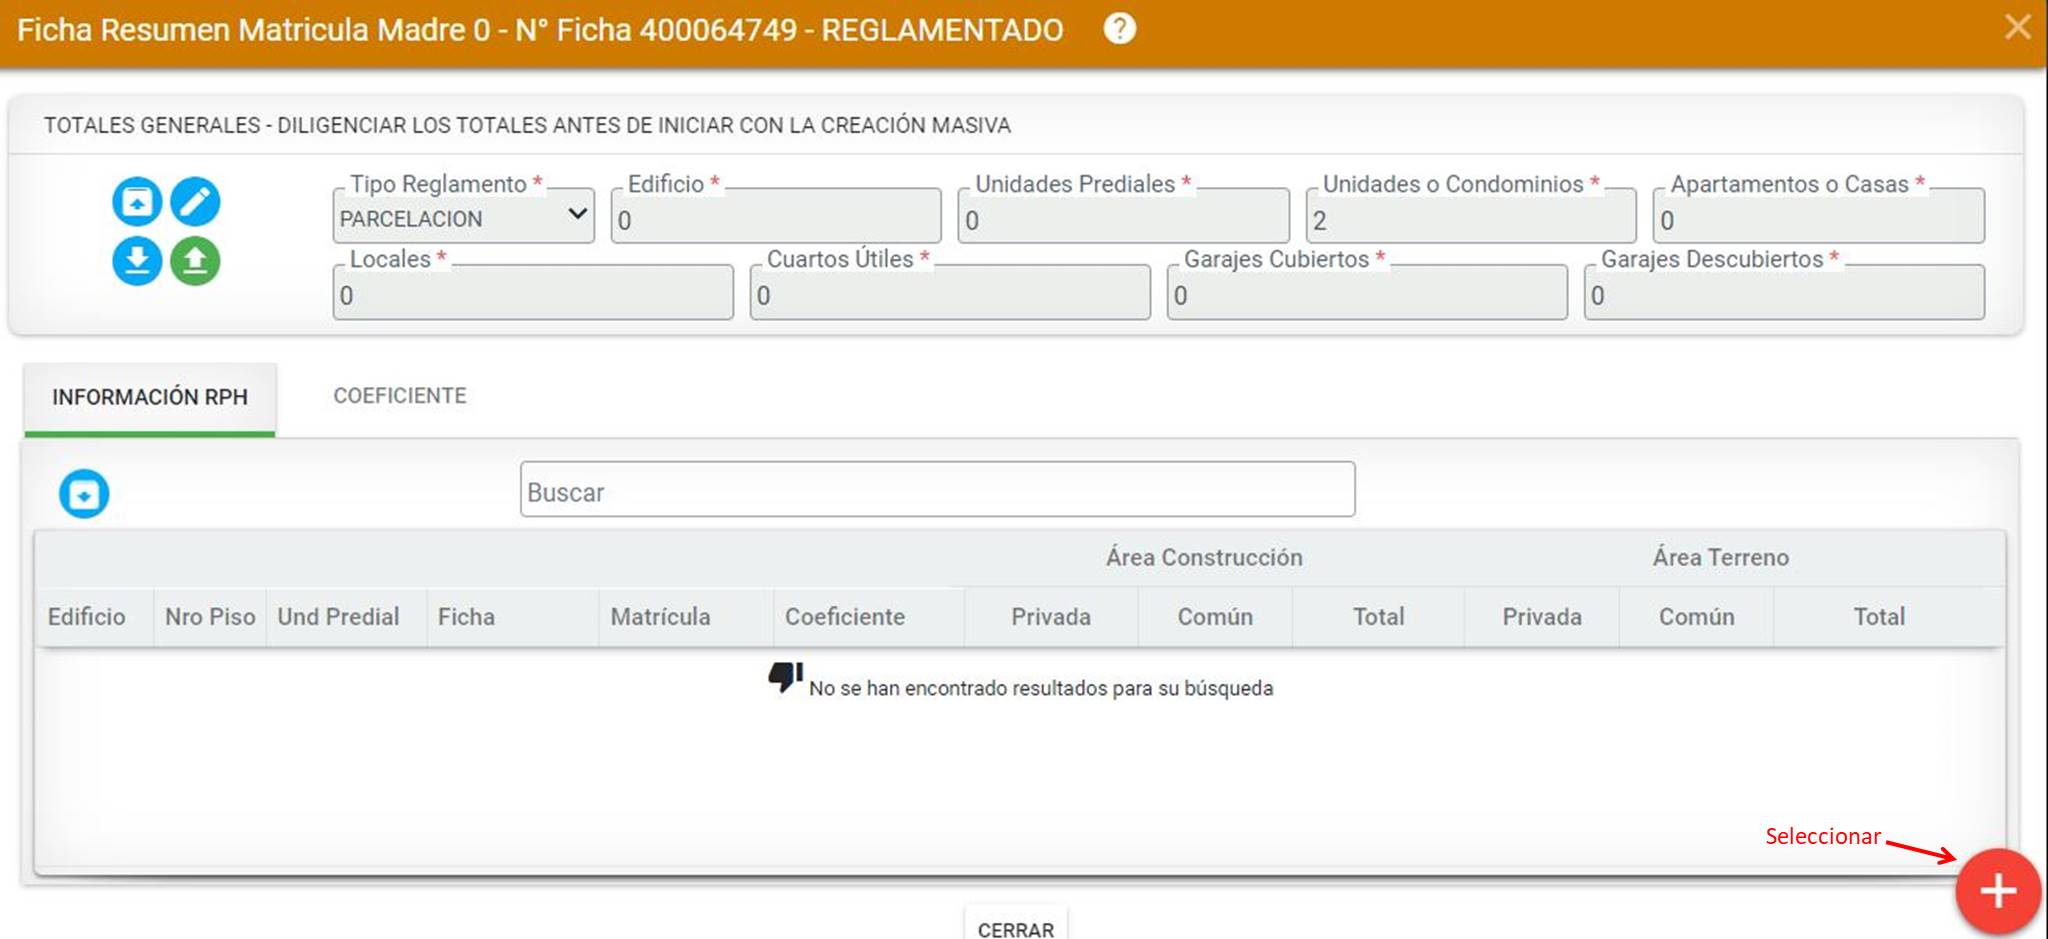Viewport: 2048px width, 939px height.
Task: Focus the Buscar search field
Action: click(x=938, y=490)
